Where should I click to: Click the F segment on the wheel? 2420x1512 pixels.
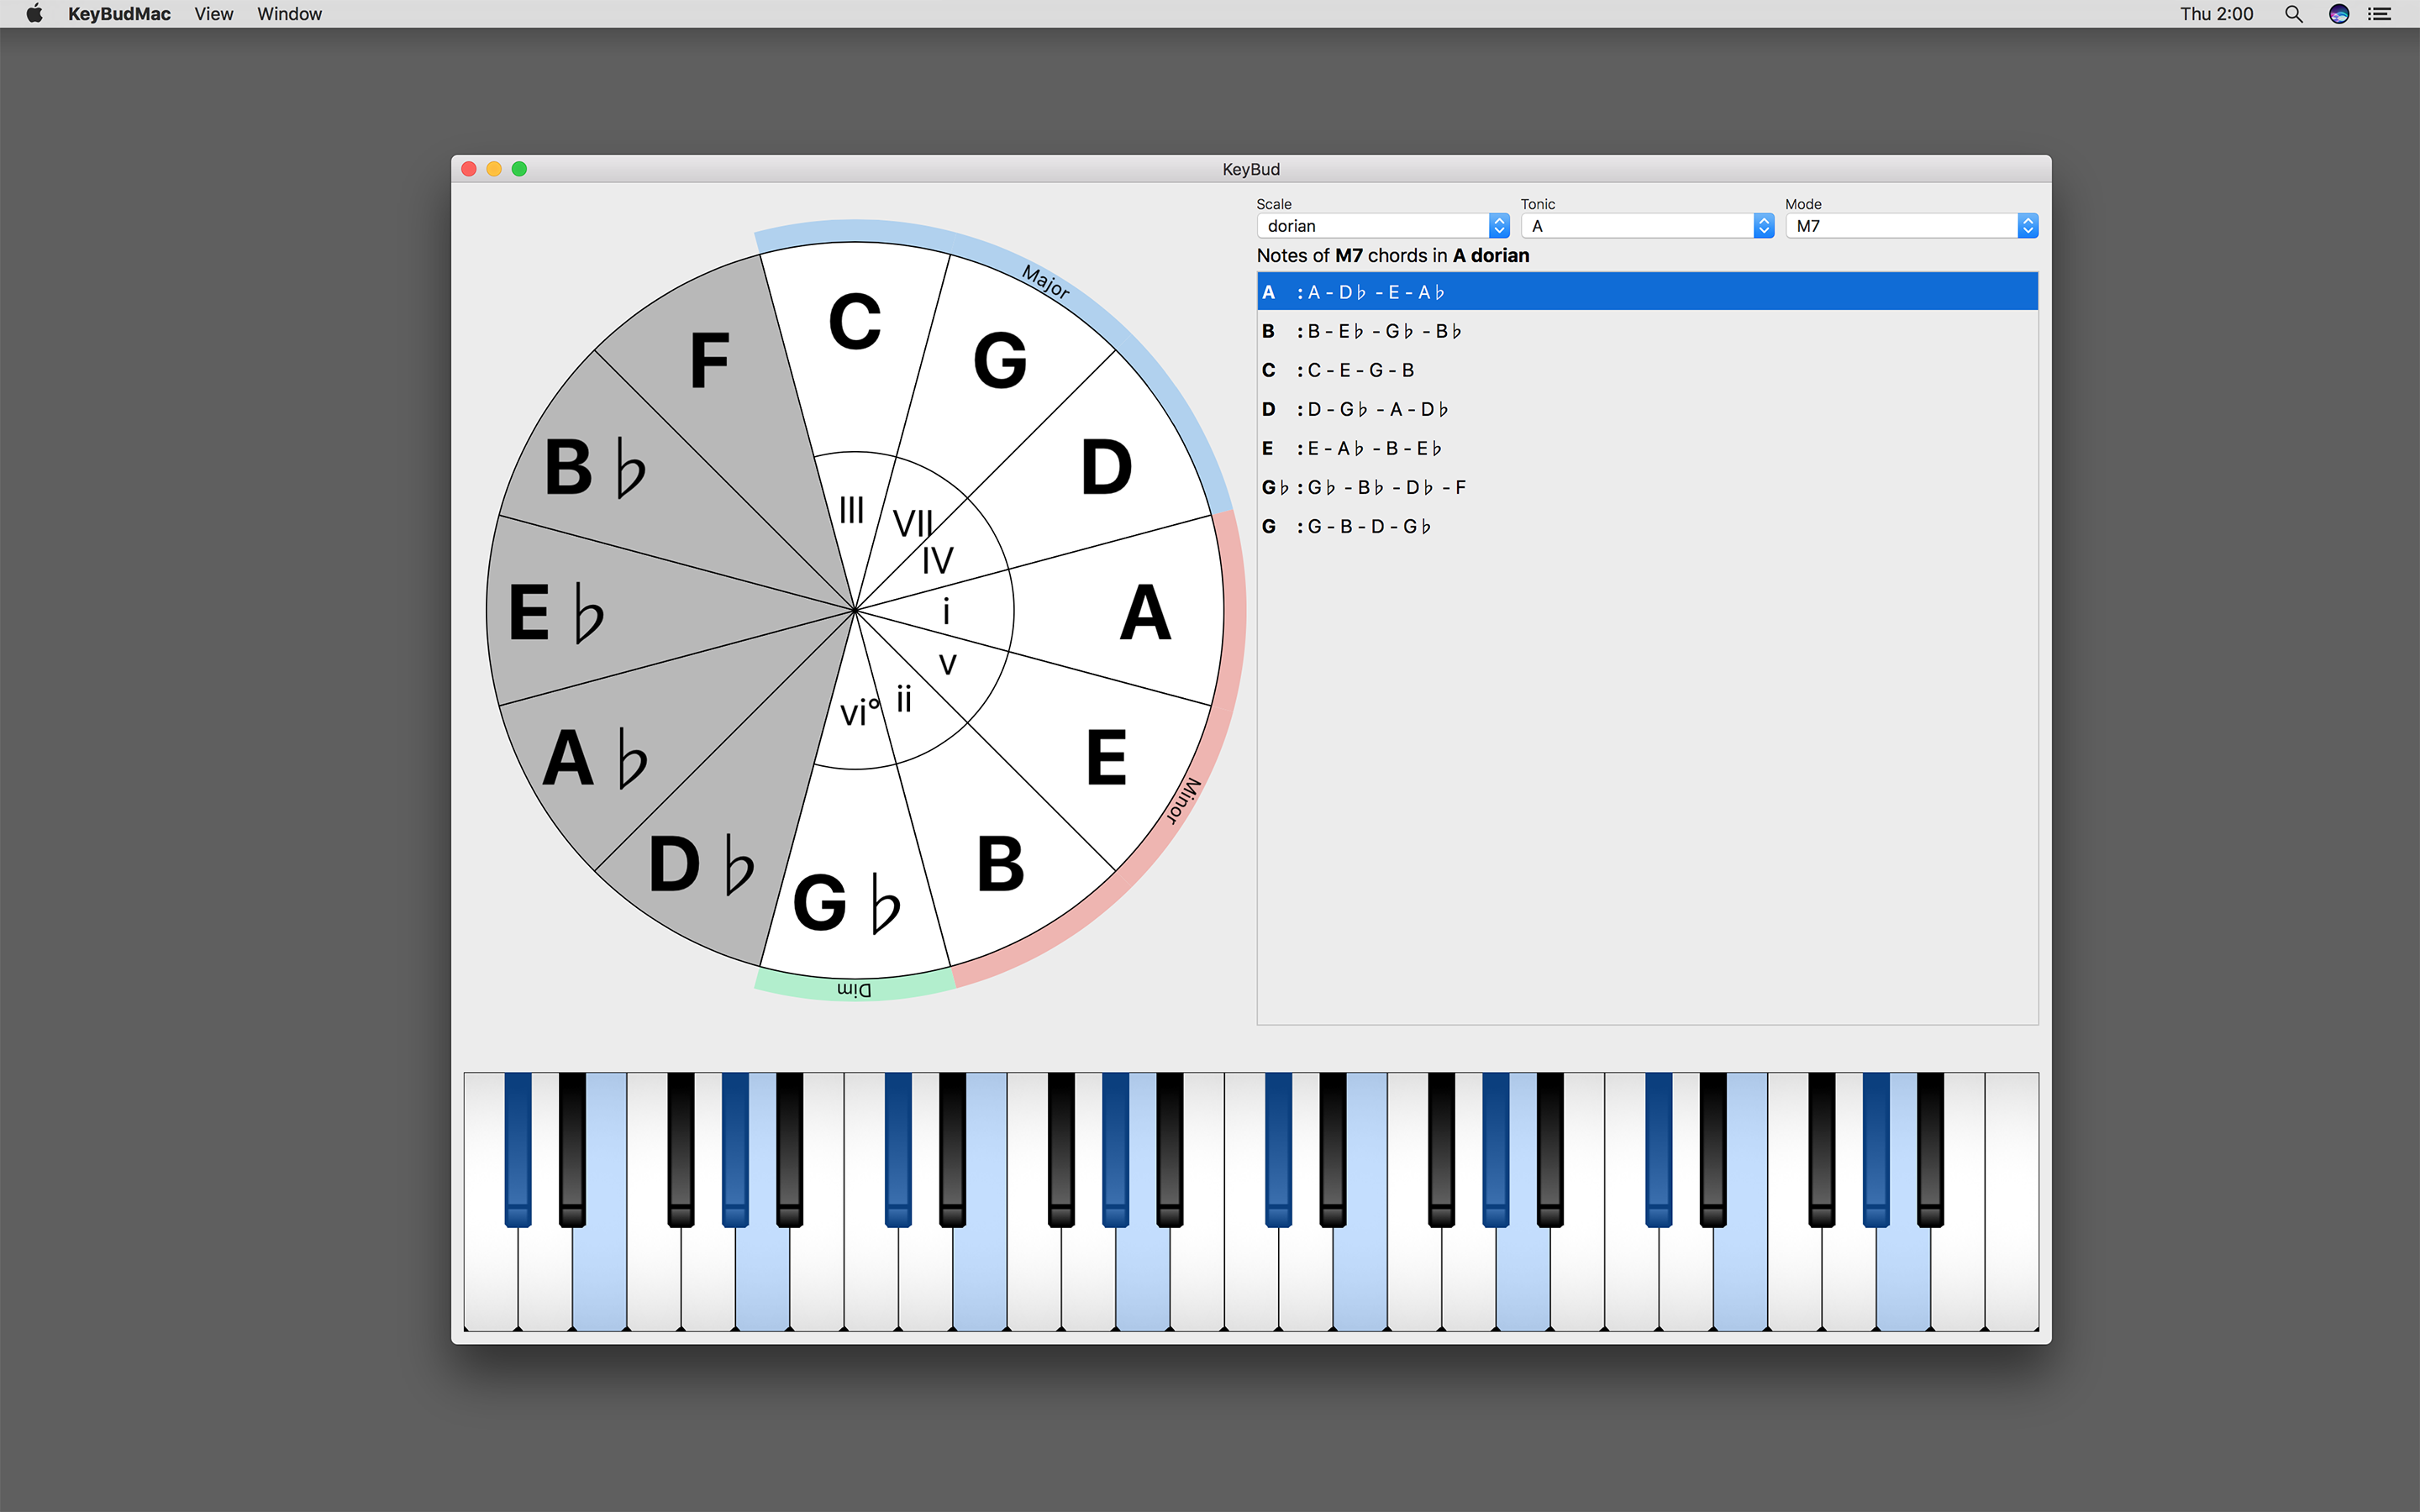tap(709, 361)
